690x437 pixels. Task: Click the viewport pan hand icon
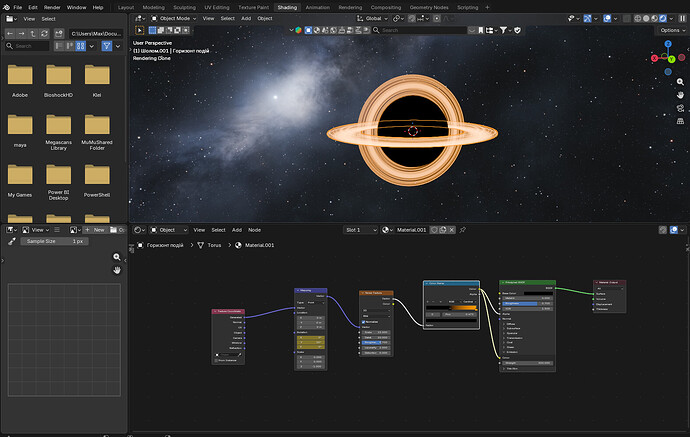[680, 95]
